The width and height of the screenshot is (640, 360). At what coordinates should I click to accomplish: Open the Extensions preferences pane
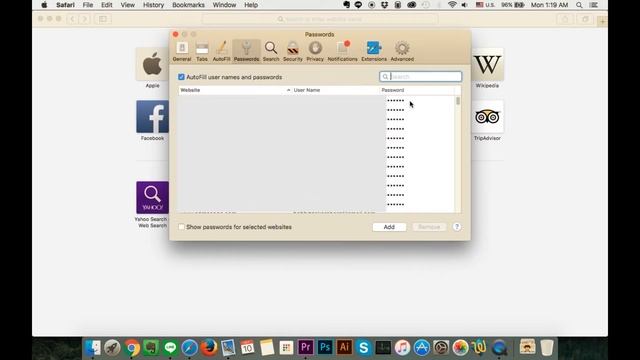point(374,51)
